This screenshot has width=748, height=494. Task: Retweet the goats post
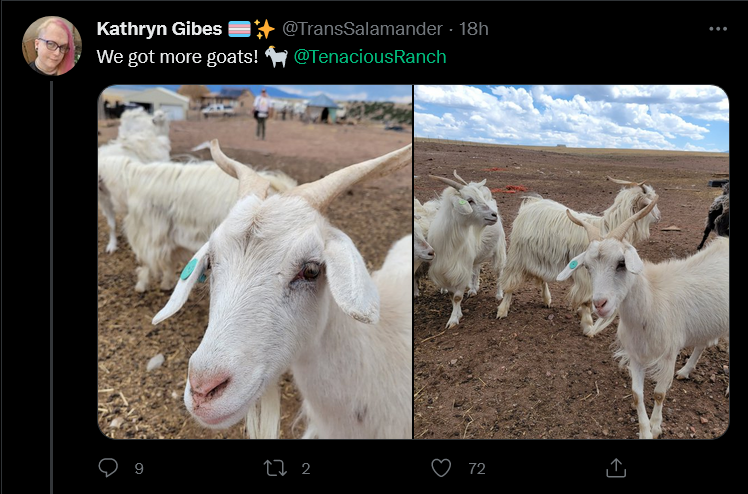coord(275,468)
